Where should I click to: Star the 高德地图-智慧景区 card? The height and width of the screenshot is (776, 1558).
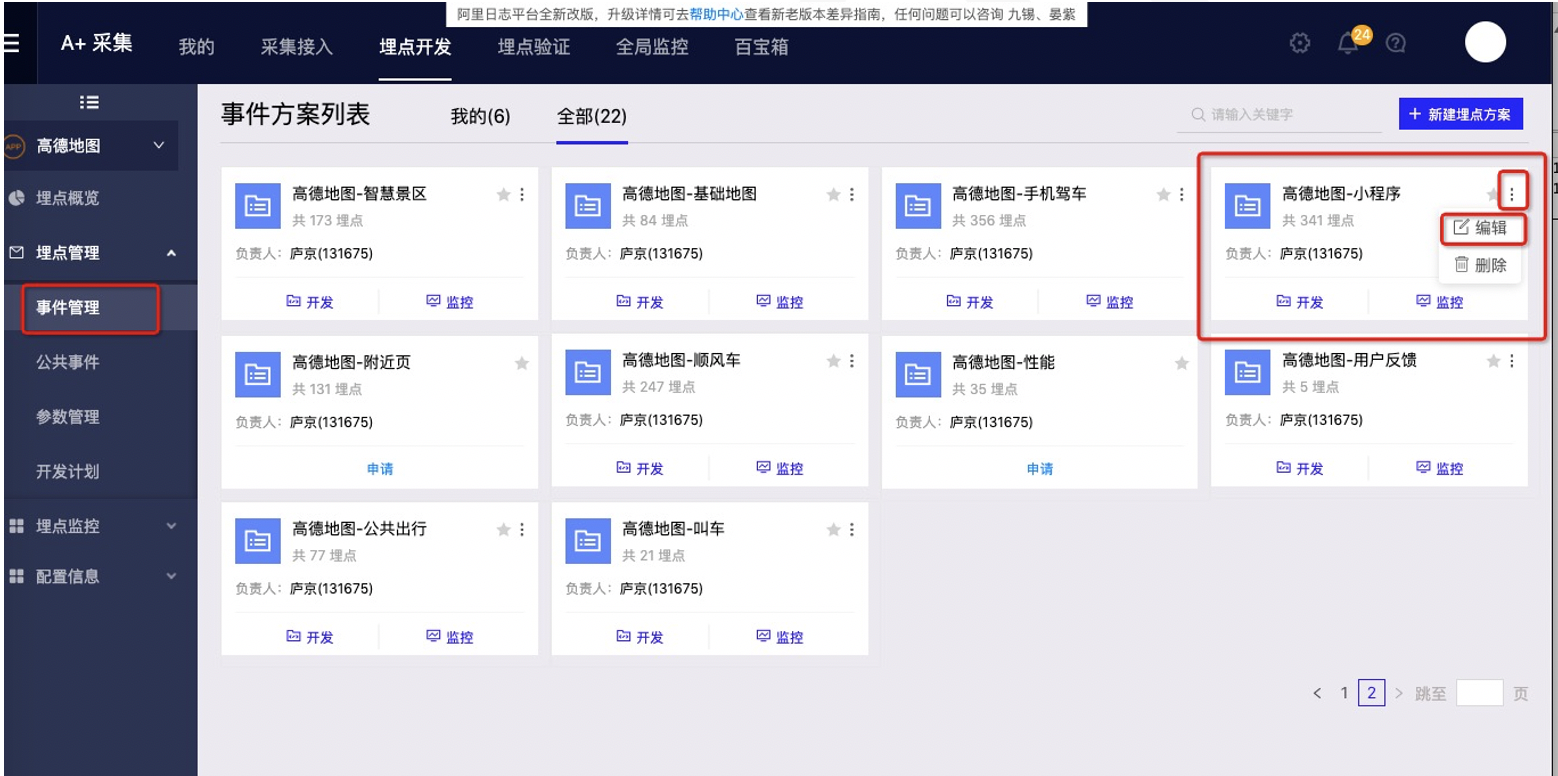(504, 195)
